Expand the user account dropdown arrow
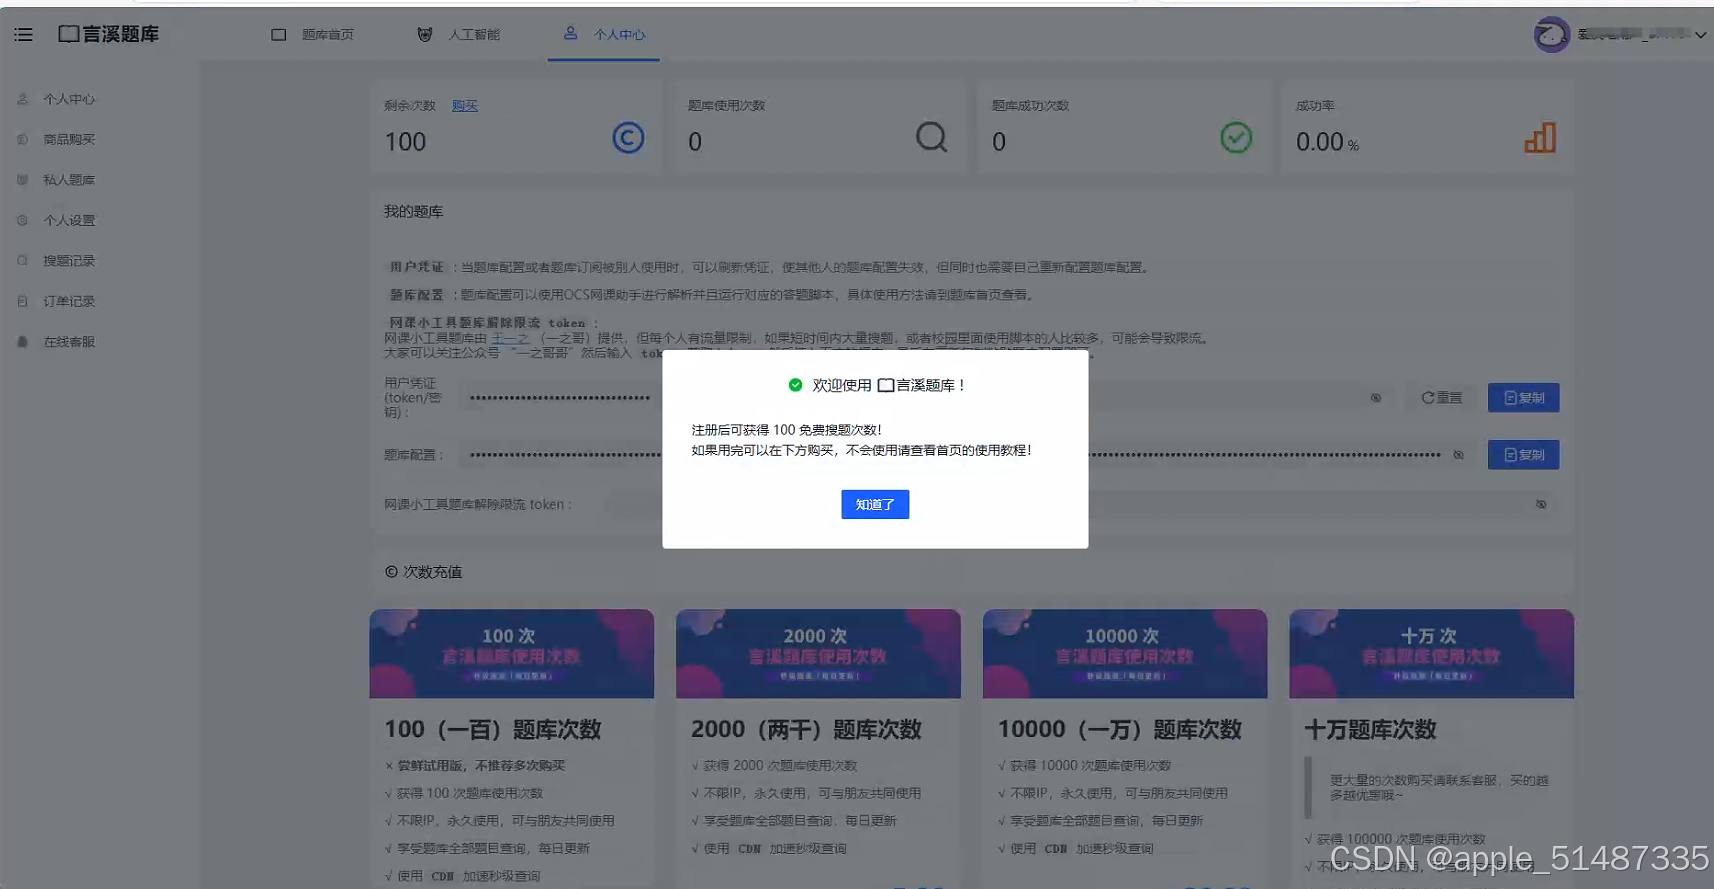Screen dimensions: 1714x889 click(1700, 35)
